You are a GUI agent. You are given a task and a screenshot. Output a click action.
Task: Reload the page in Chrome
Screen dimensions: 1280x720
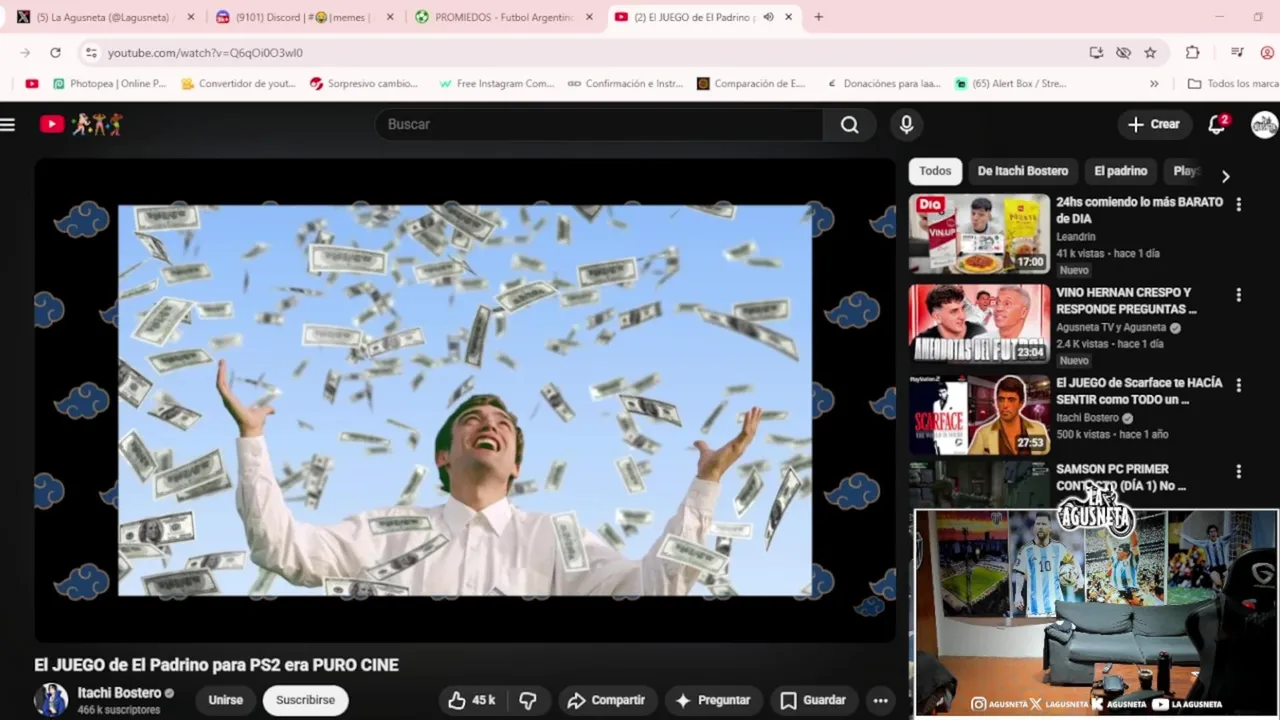[55, 52]
